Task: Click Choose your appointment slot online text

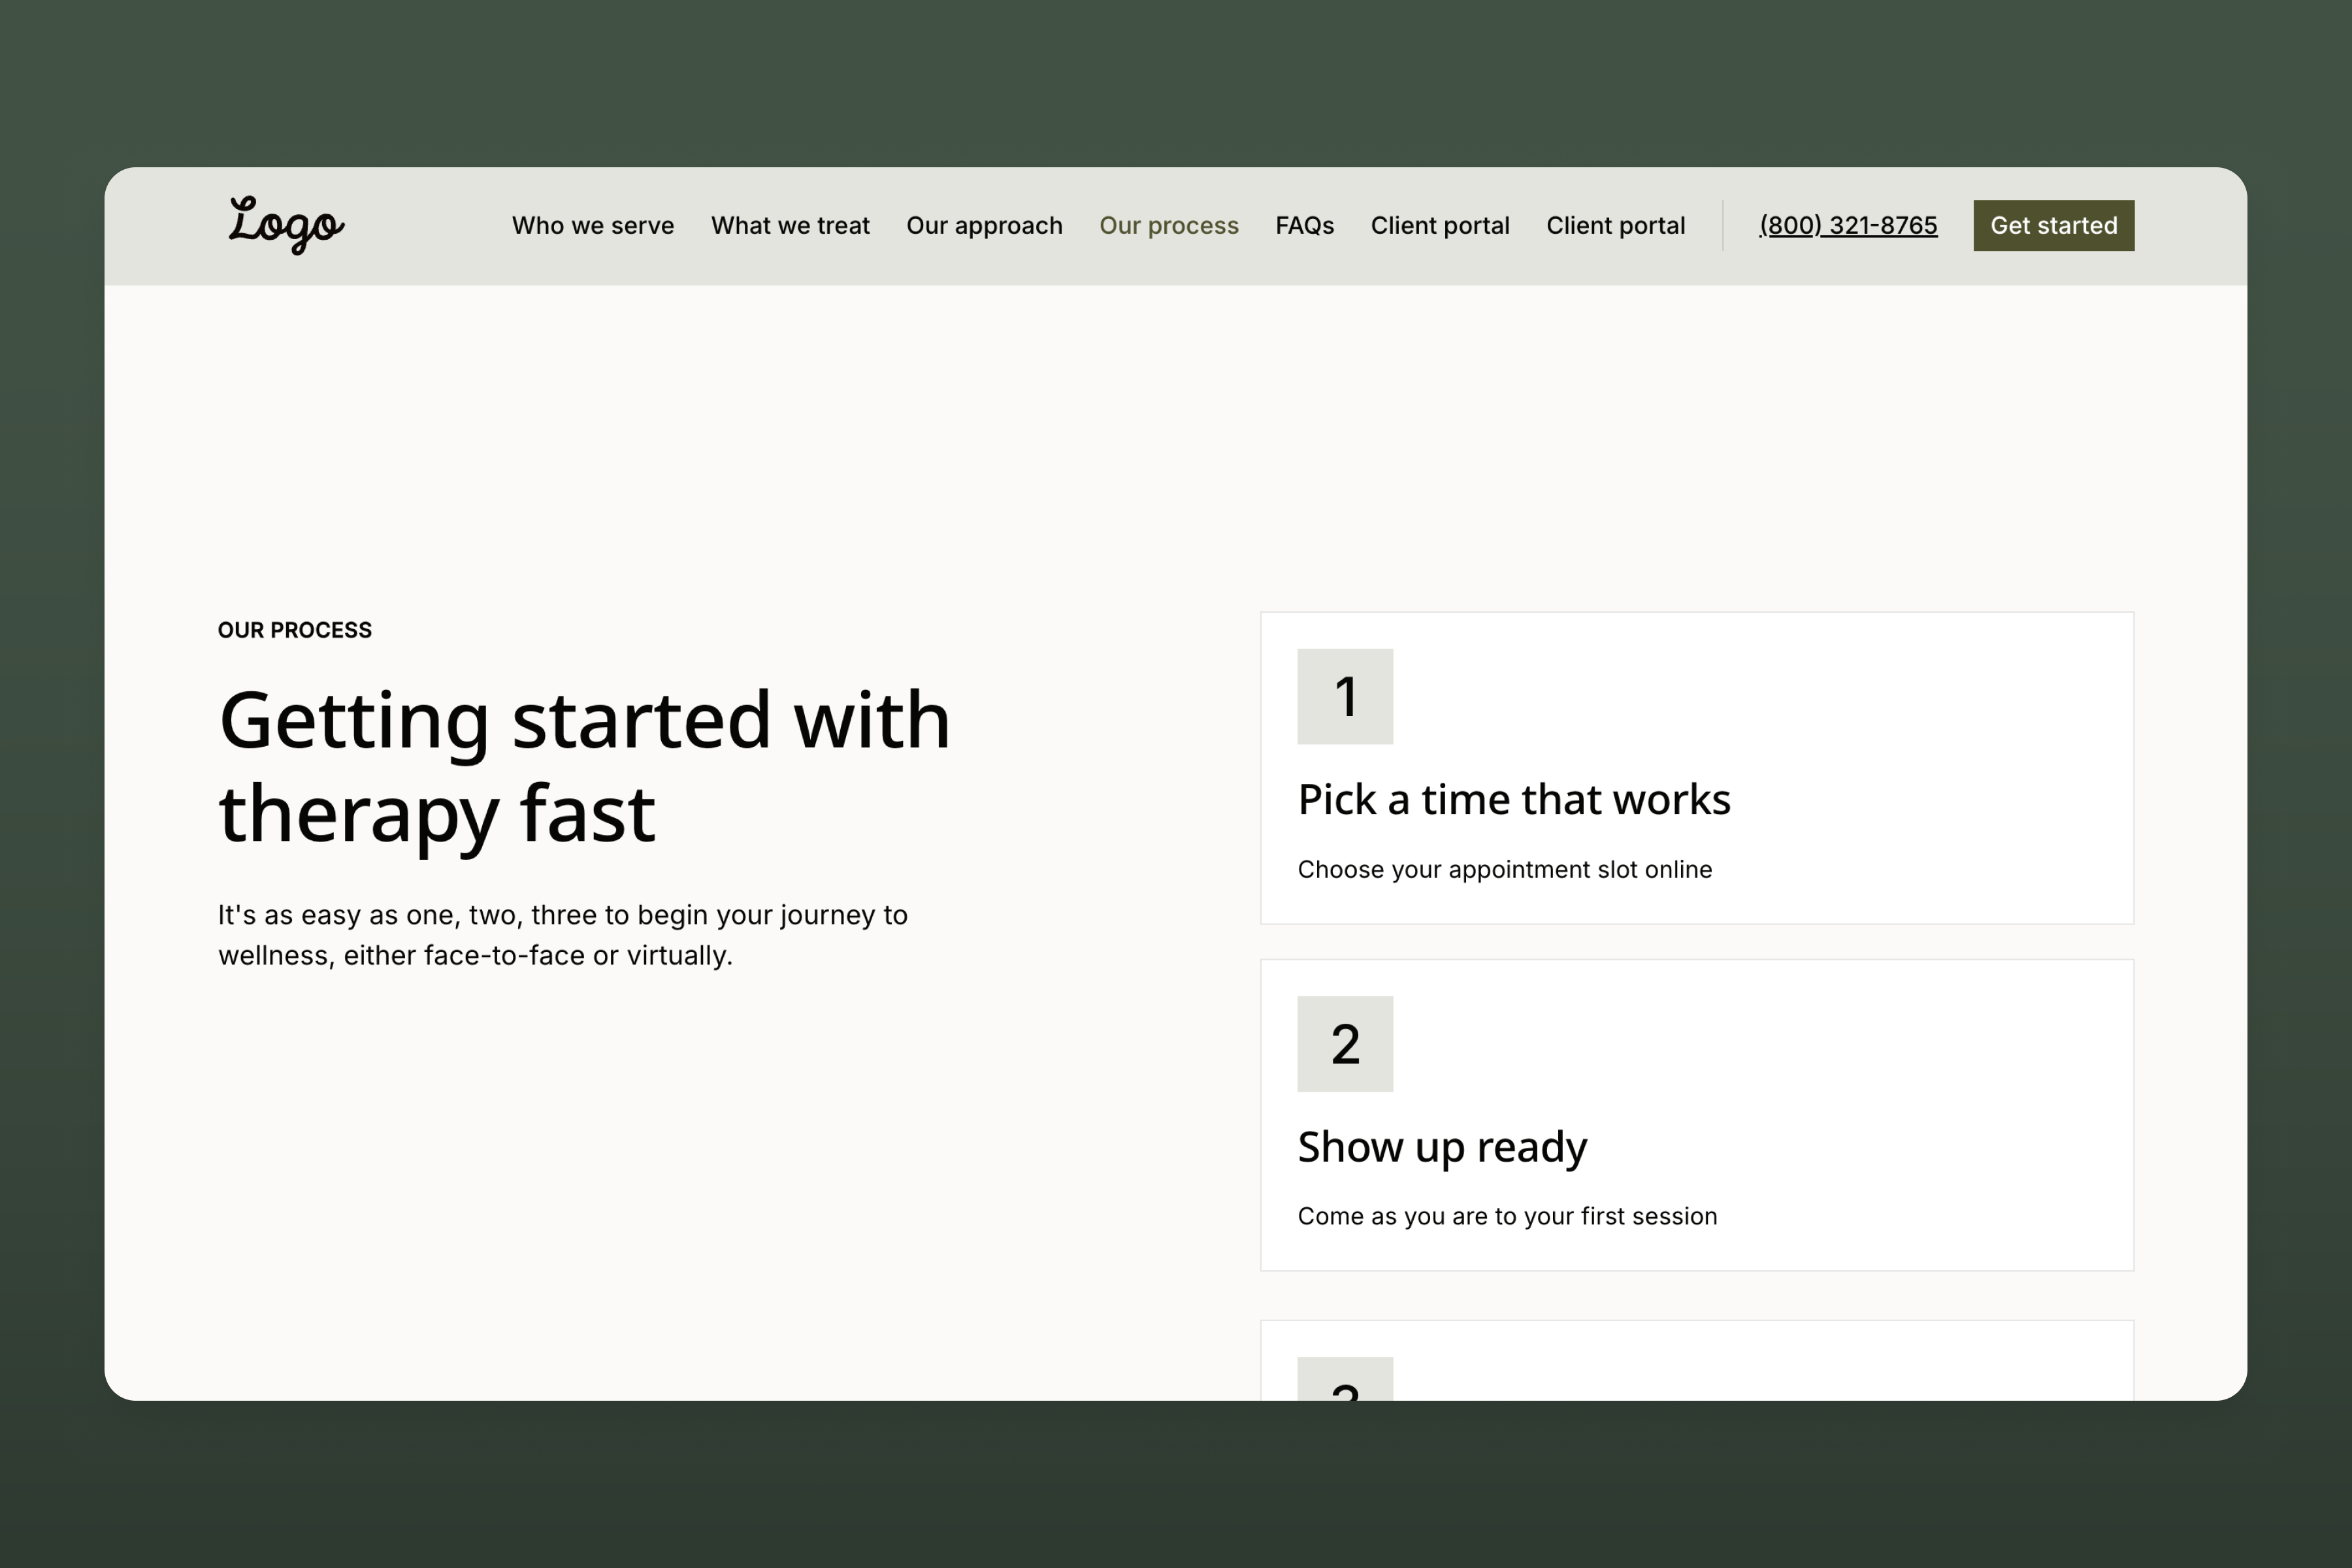Action: (1504, 870)
